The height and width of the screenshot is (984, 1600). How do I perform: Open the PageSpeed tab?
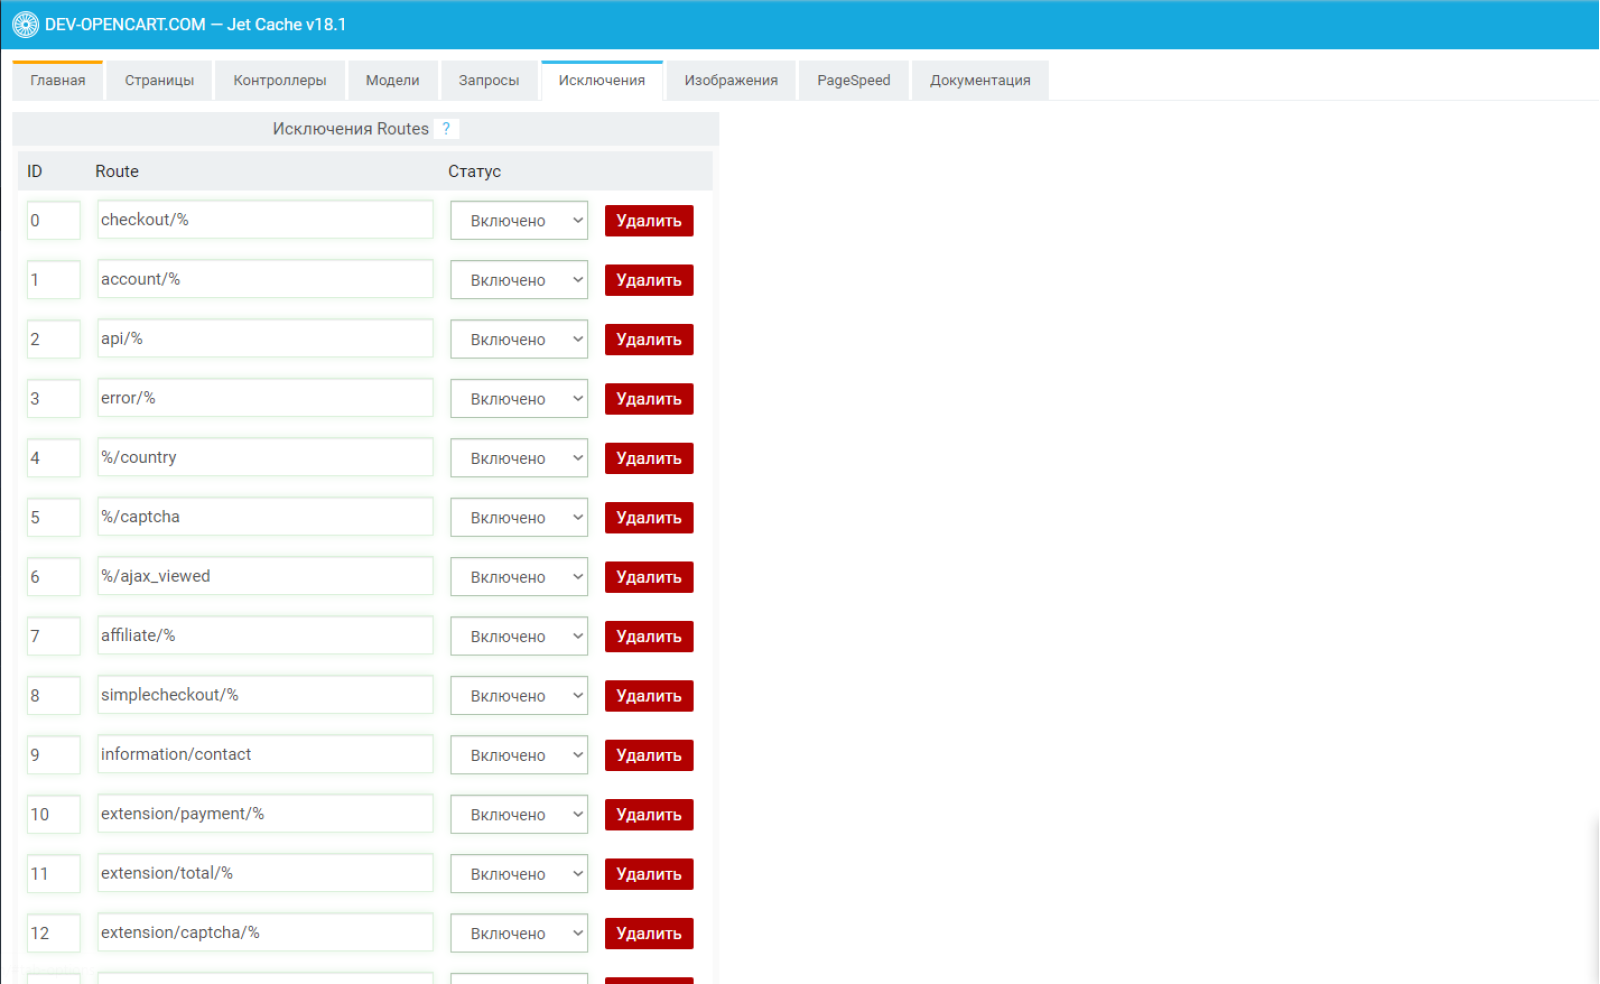pyautogui.click(x=854, y=81)
